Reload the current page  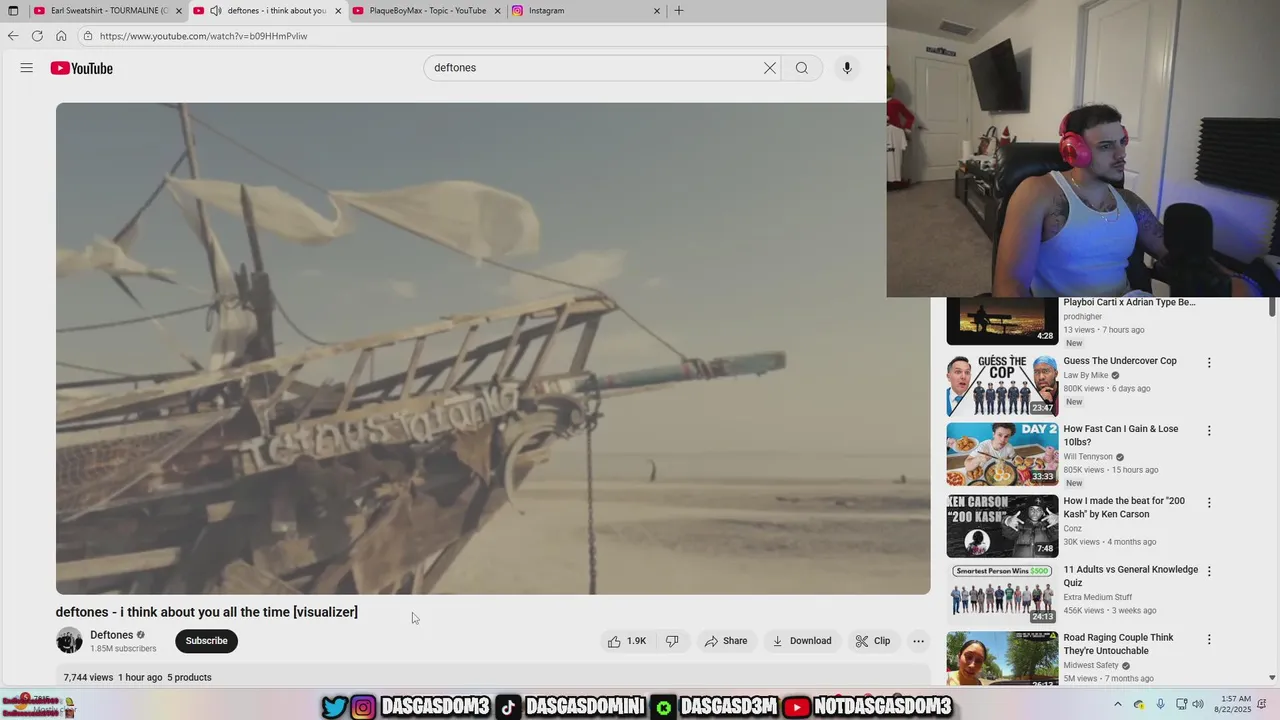pyautogui.click(x=37, y=36)
